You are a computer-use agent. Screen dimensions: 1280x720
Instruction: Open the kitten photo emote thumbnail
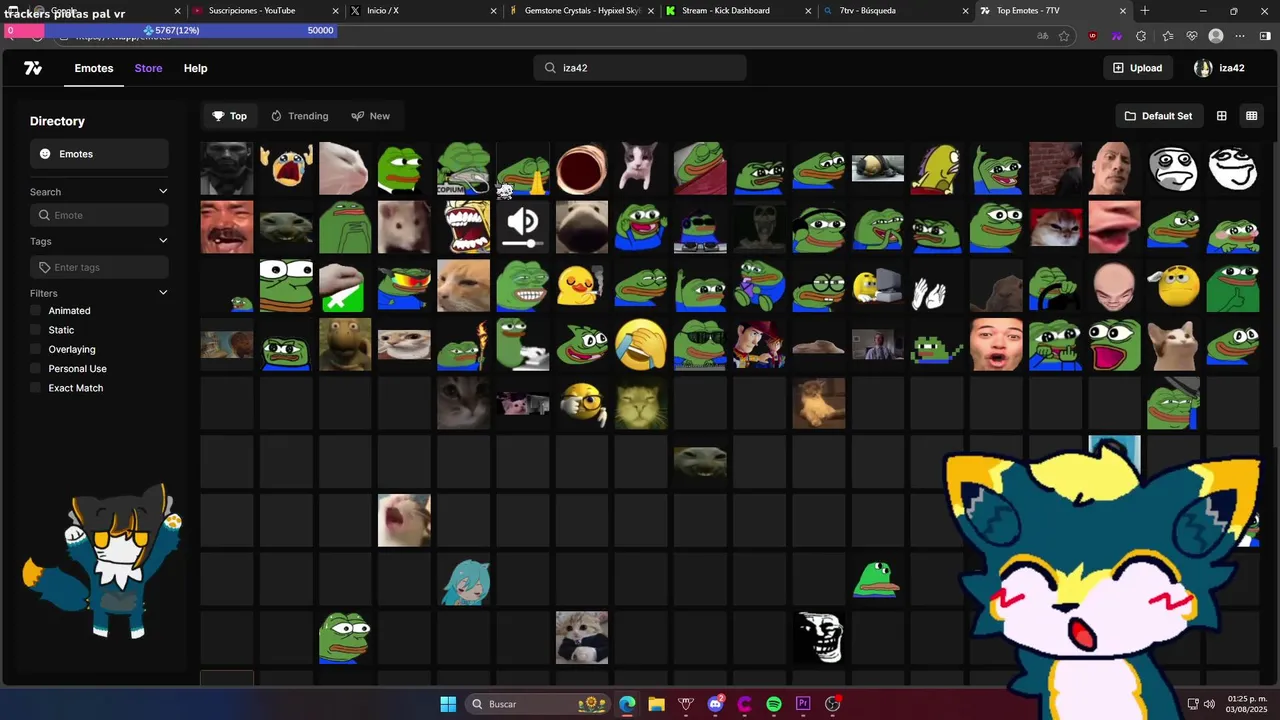pyautogui.click(x=582, y=638)
